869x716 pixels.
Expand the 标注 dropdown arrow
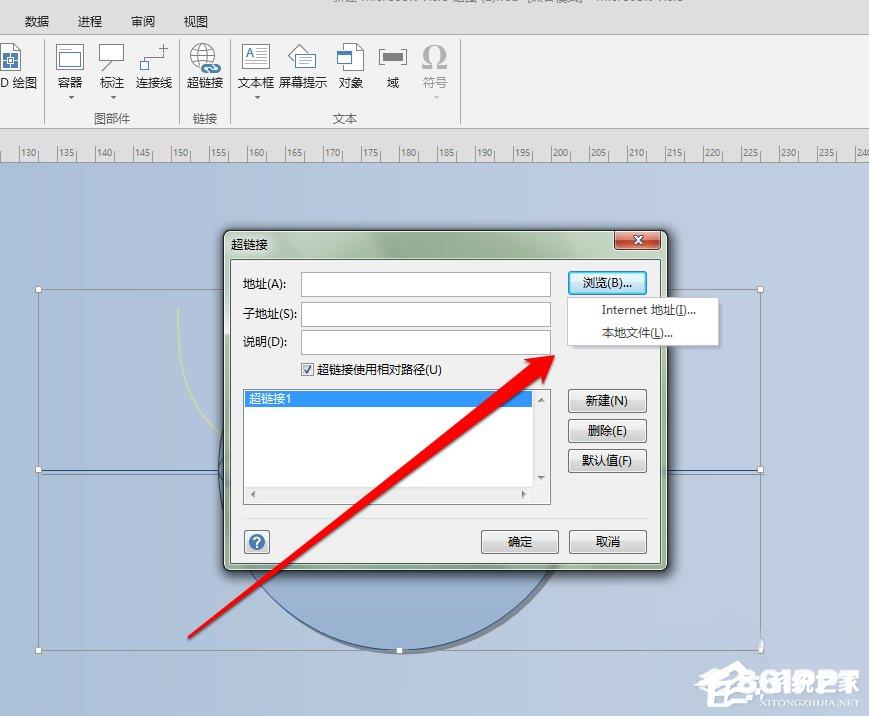[113, 98]
